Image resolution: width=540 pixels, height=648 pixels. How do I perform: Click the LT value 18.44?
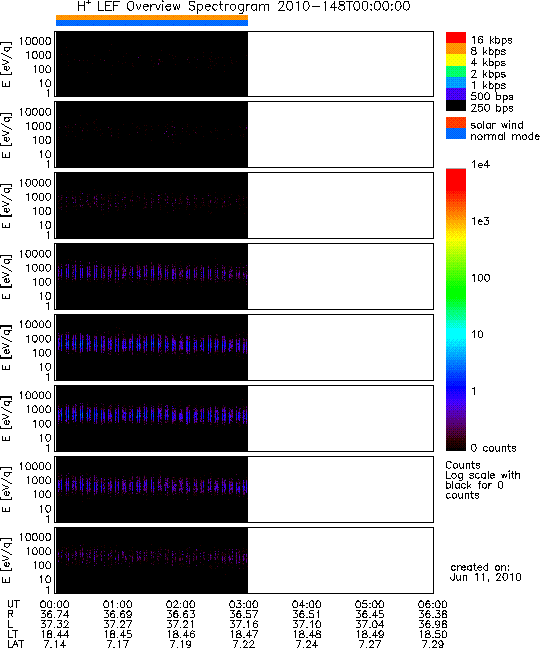[x=55, y=634]
